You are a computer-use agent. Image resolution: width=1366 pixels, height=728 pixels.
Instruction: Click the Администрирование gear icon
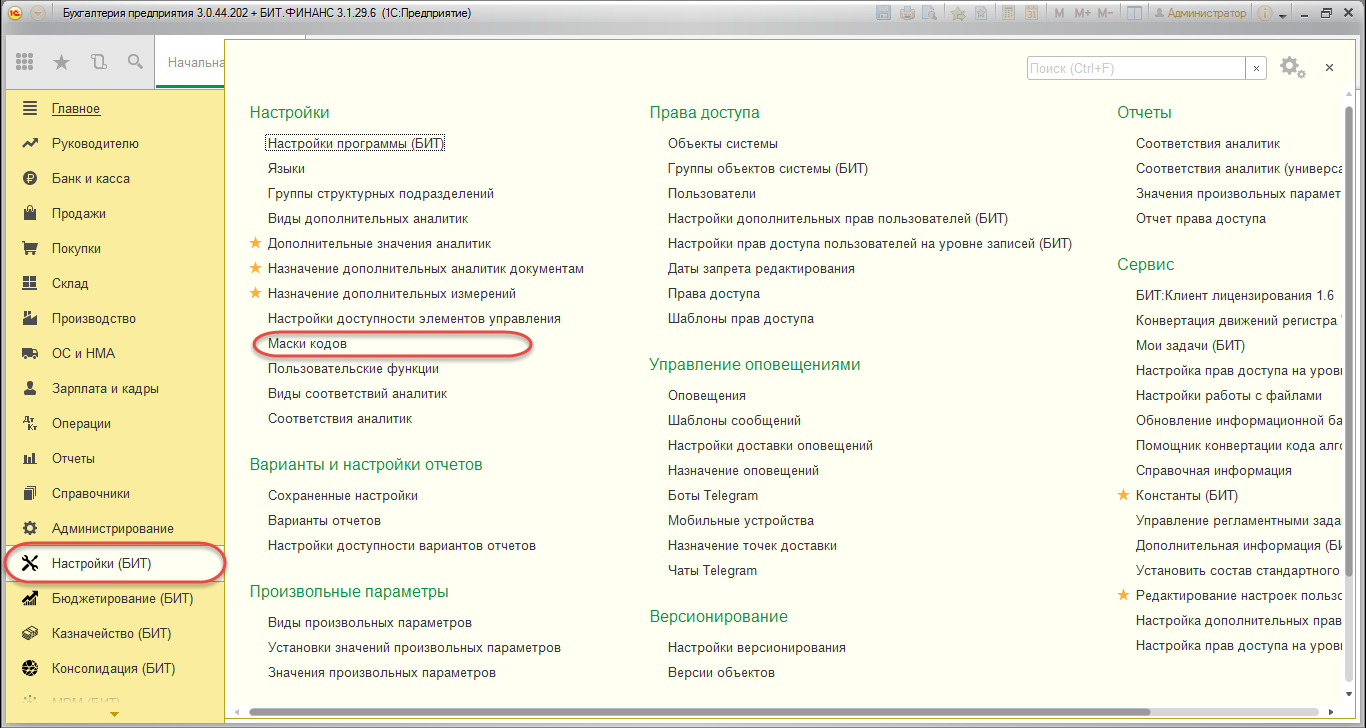coord(30,528)
